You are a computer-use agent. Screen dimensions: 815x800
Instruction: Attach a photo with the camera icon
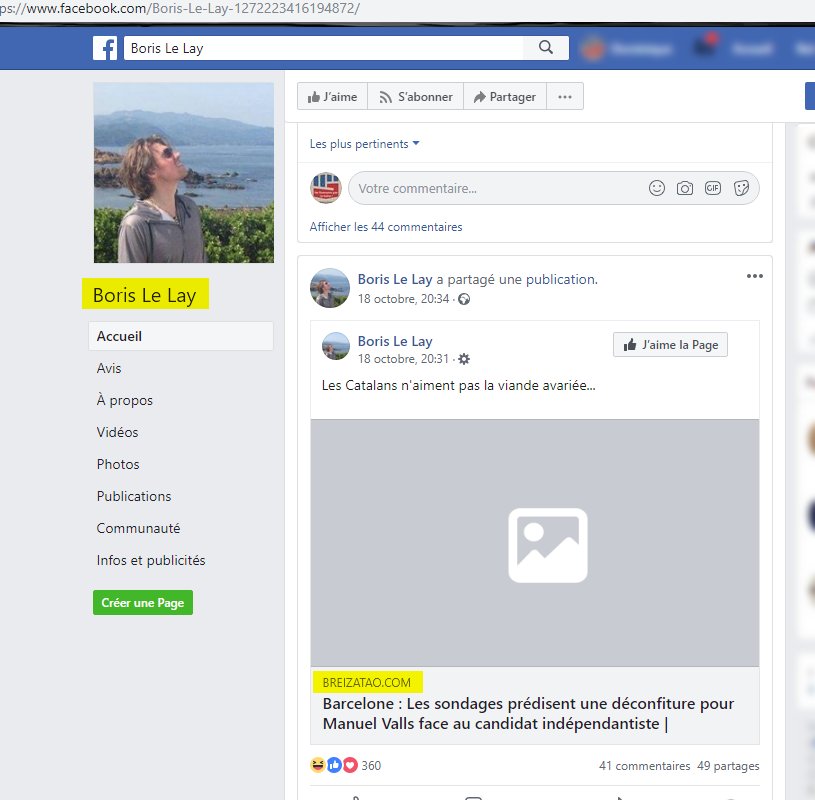click(685, 188)
